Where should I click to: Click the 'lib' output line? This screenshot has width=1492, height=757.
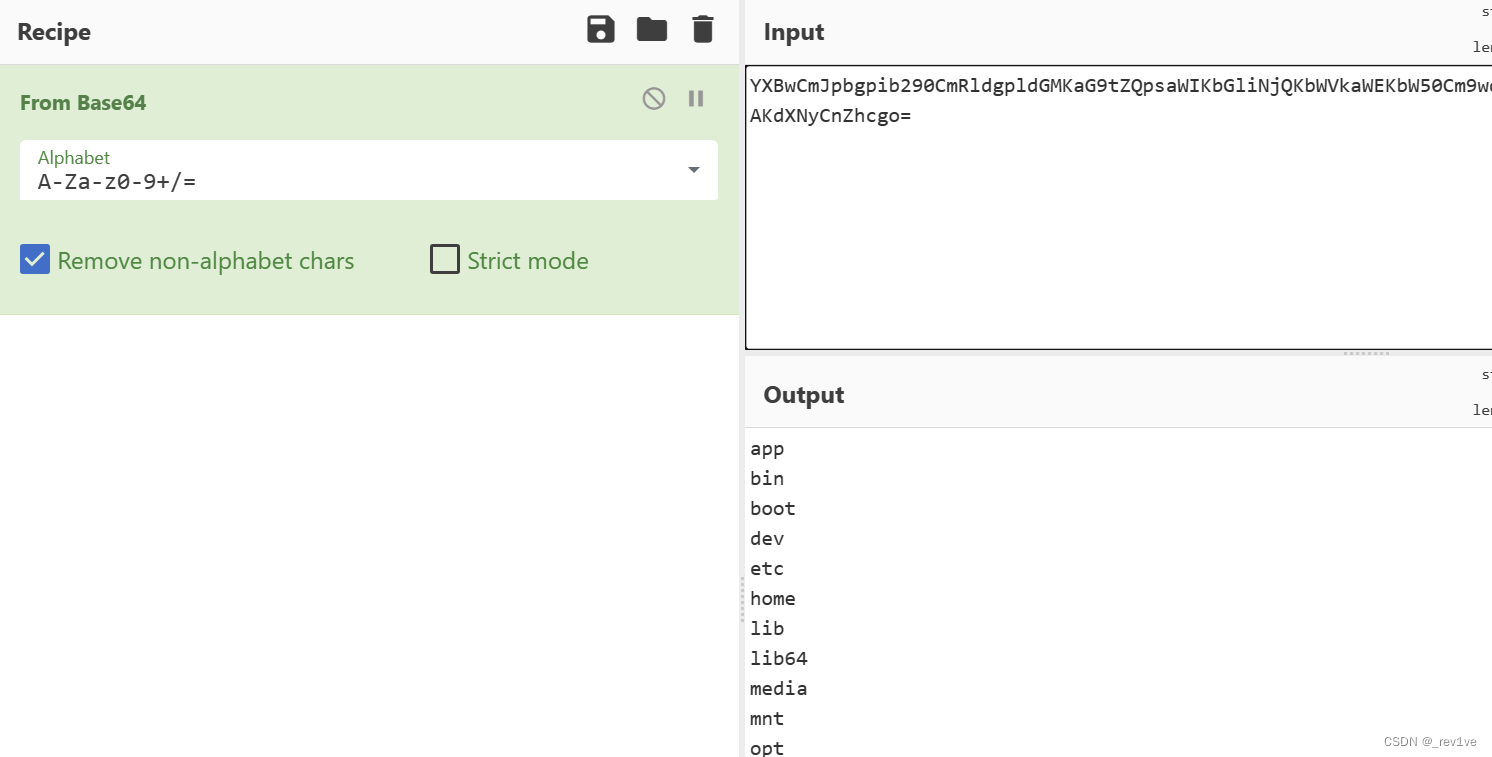[x=767, y=628]
